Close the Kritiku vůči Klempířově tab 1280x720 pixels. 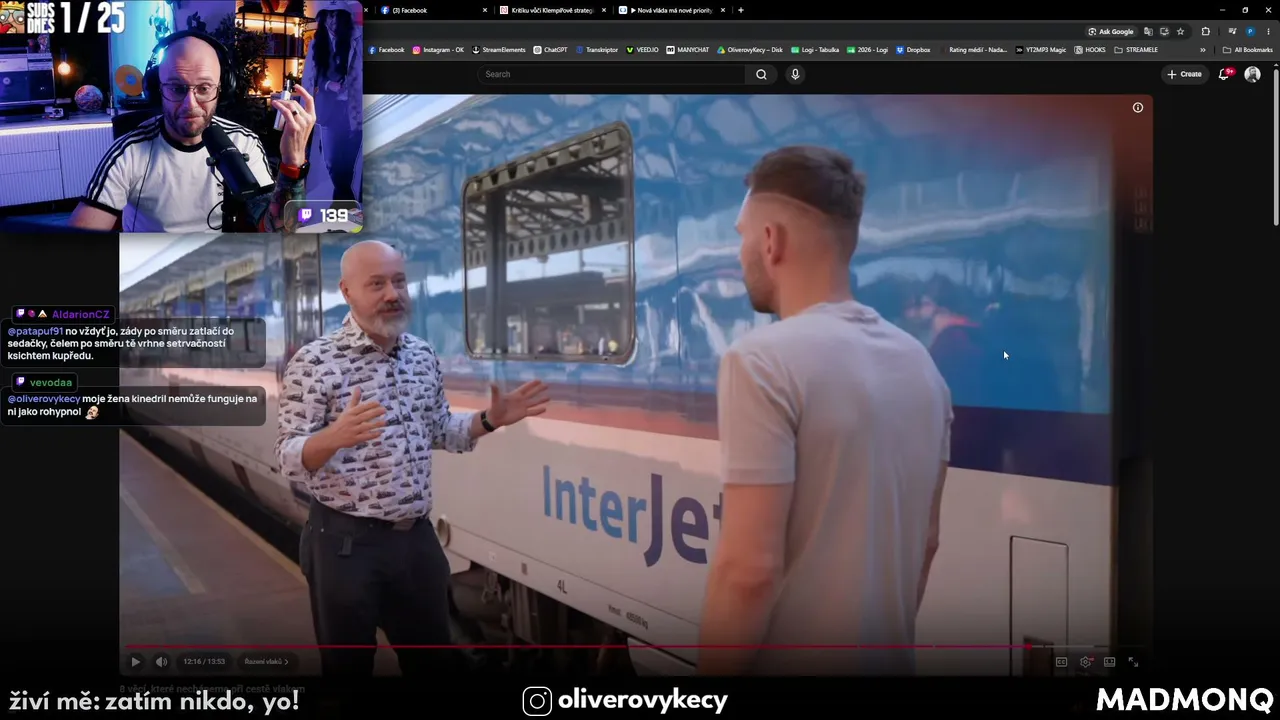pyautogui.click(x=603, y=10)
